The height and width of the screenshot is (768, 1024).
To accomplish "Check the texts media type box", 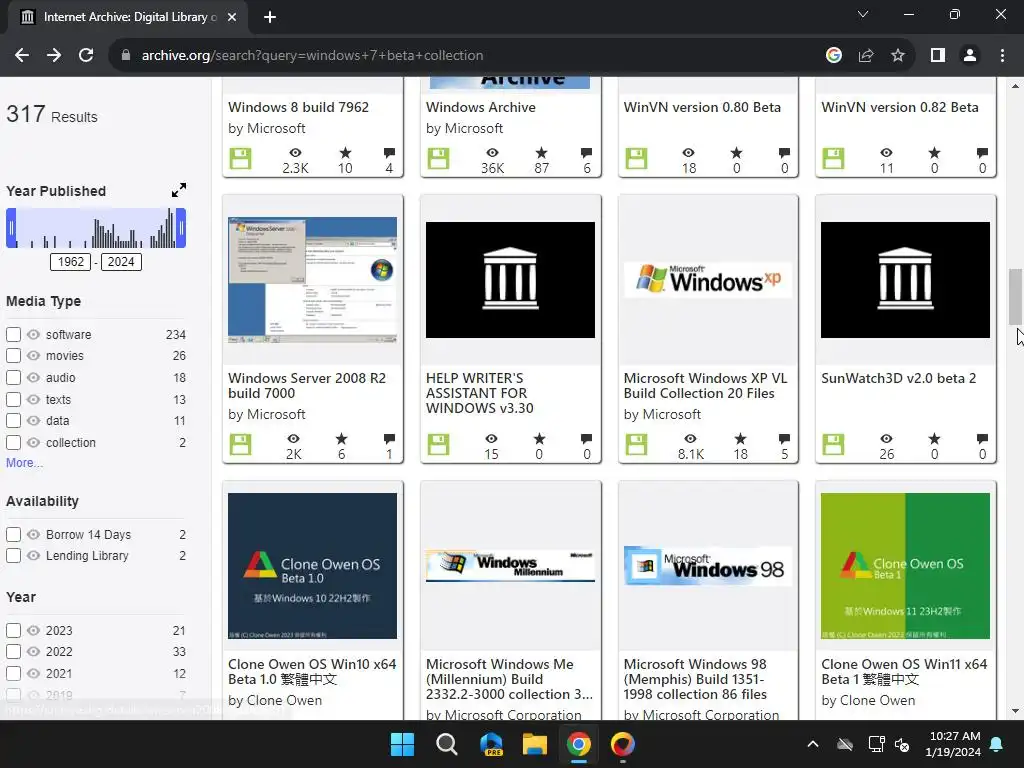I will pos(13,399).
